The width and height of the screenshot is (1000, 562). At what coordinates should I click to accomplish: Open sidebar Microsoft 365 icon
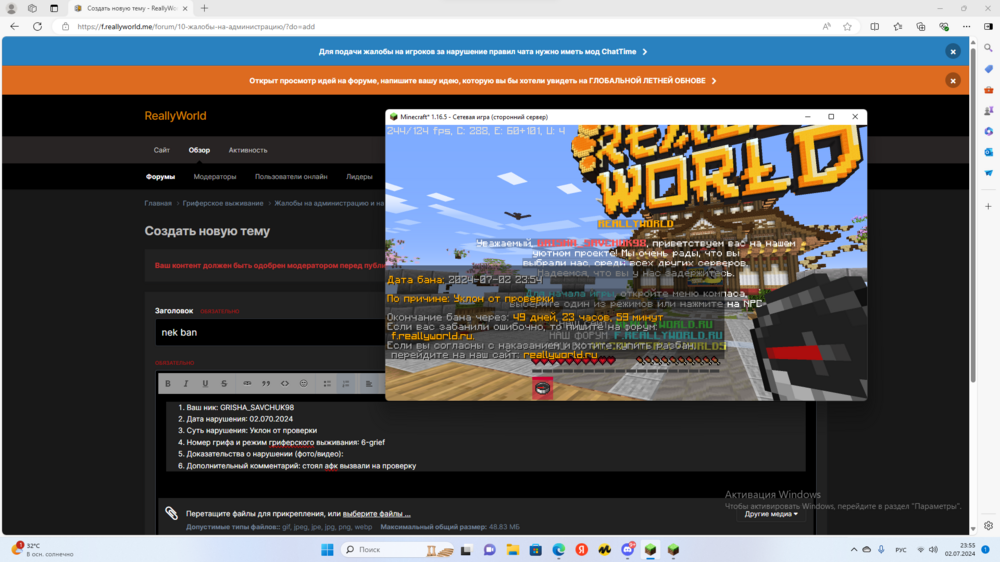tap(989, 131)
